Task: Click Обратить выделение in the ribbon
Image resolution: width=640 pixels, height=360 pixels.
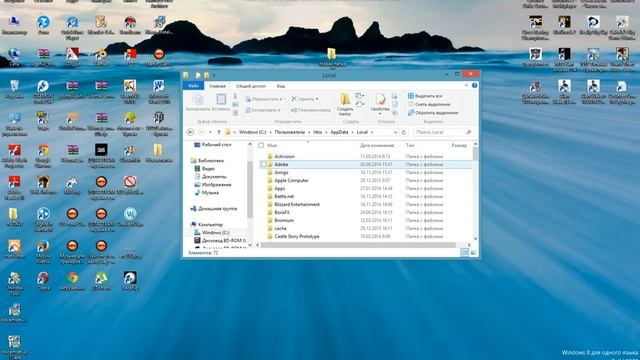Action: tap(433, 113)
